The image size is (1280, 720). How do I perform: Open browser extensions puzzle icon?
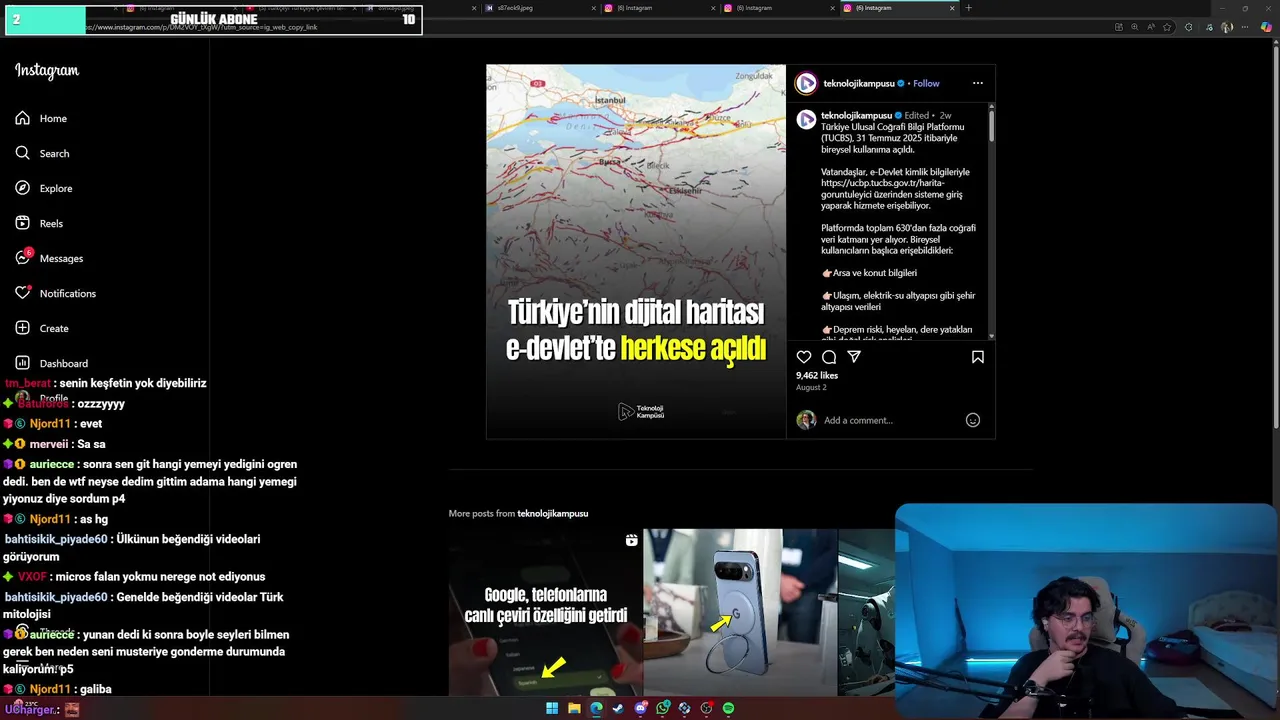coord(1189,27)
